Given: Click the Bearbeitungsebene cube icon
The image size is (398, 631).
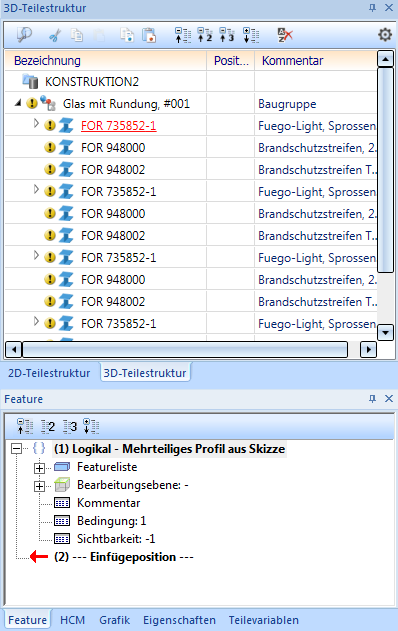Looking at the screenshot, I should tap(62, 485).
